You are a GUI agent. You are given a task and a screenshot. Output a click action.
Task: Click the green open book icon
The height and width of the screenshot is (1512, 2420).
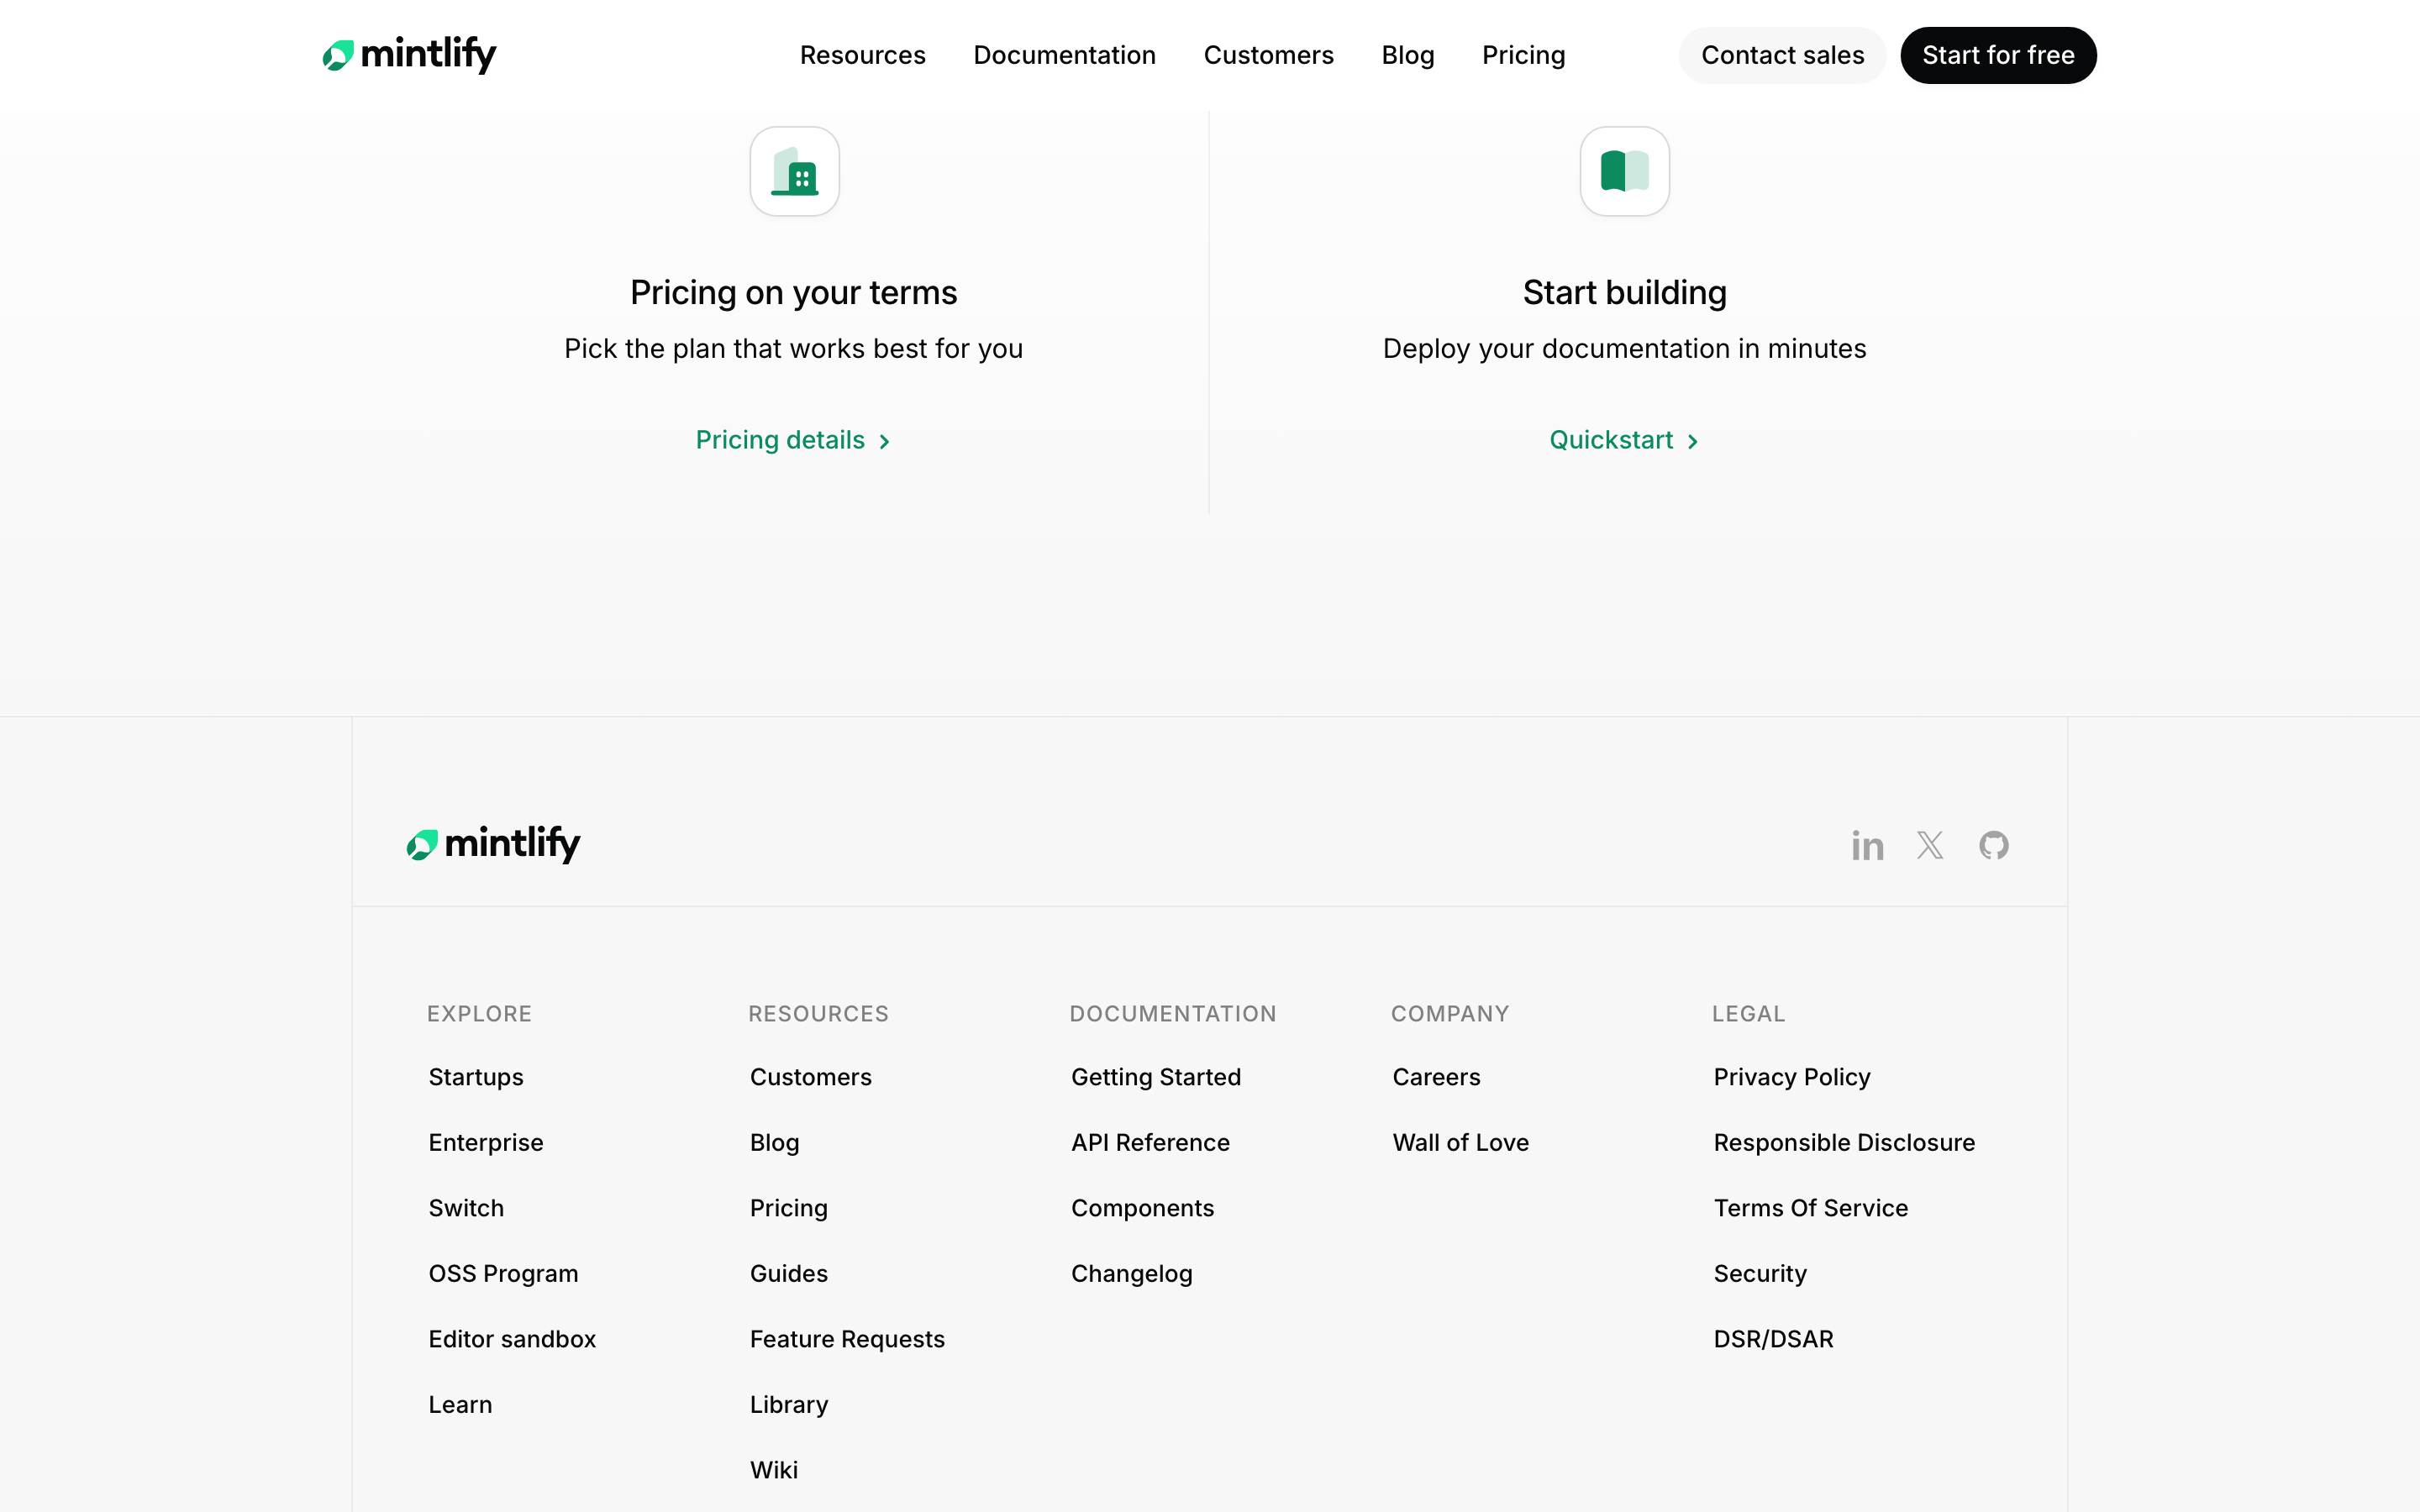(x=1625, y=171)
